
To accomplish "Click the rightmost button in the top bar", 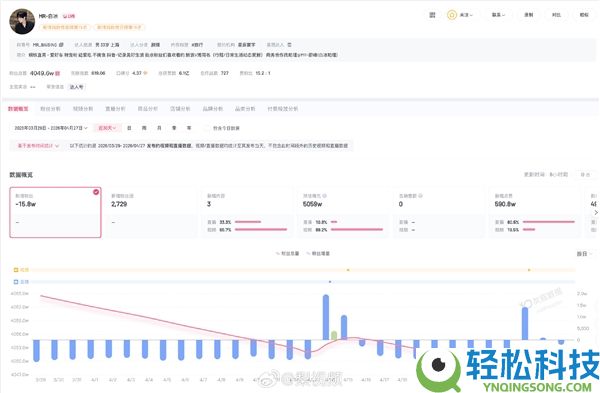I will pos(584,15).
